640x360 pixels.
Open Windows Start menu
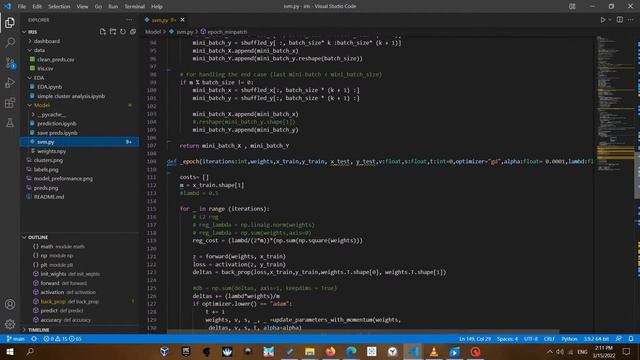[x=10, y=351]
